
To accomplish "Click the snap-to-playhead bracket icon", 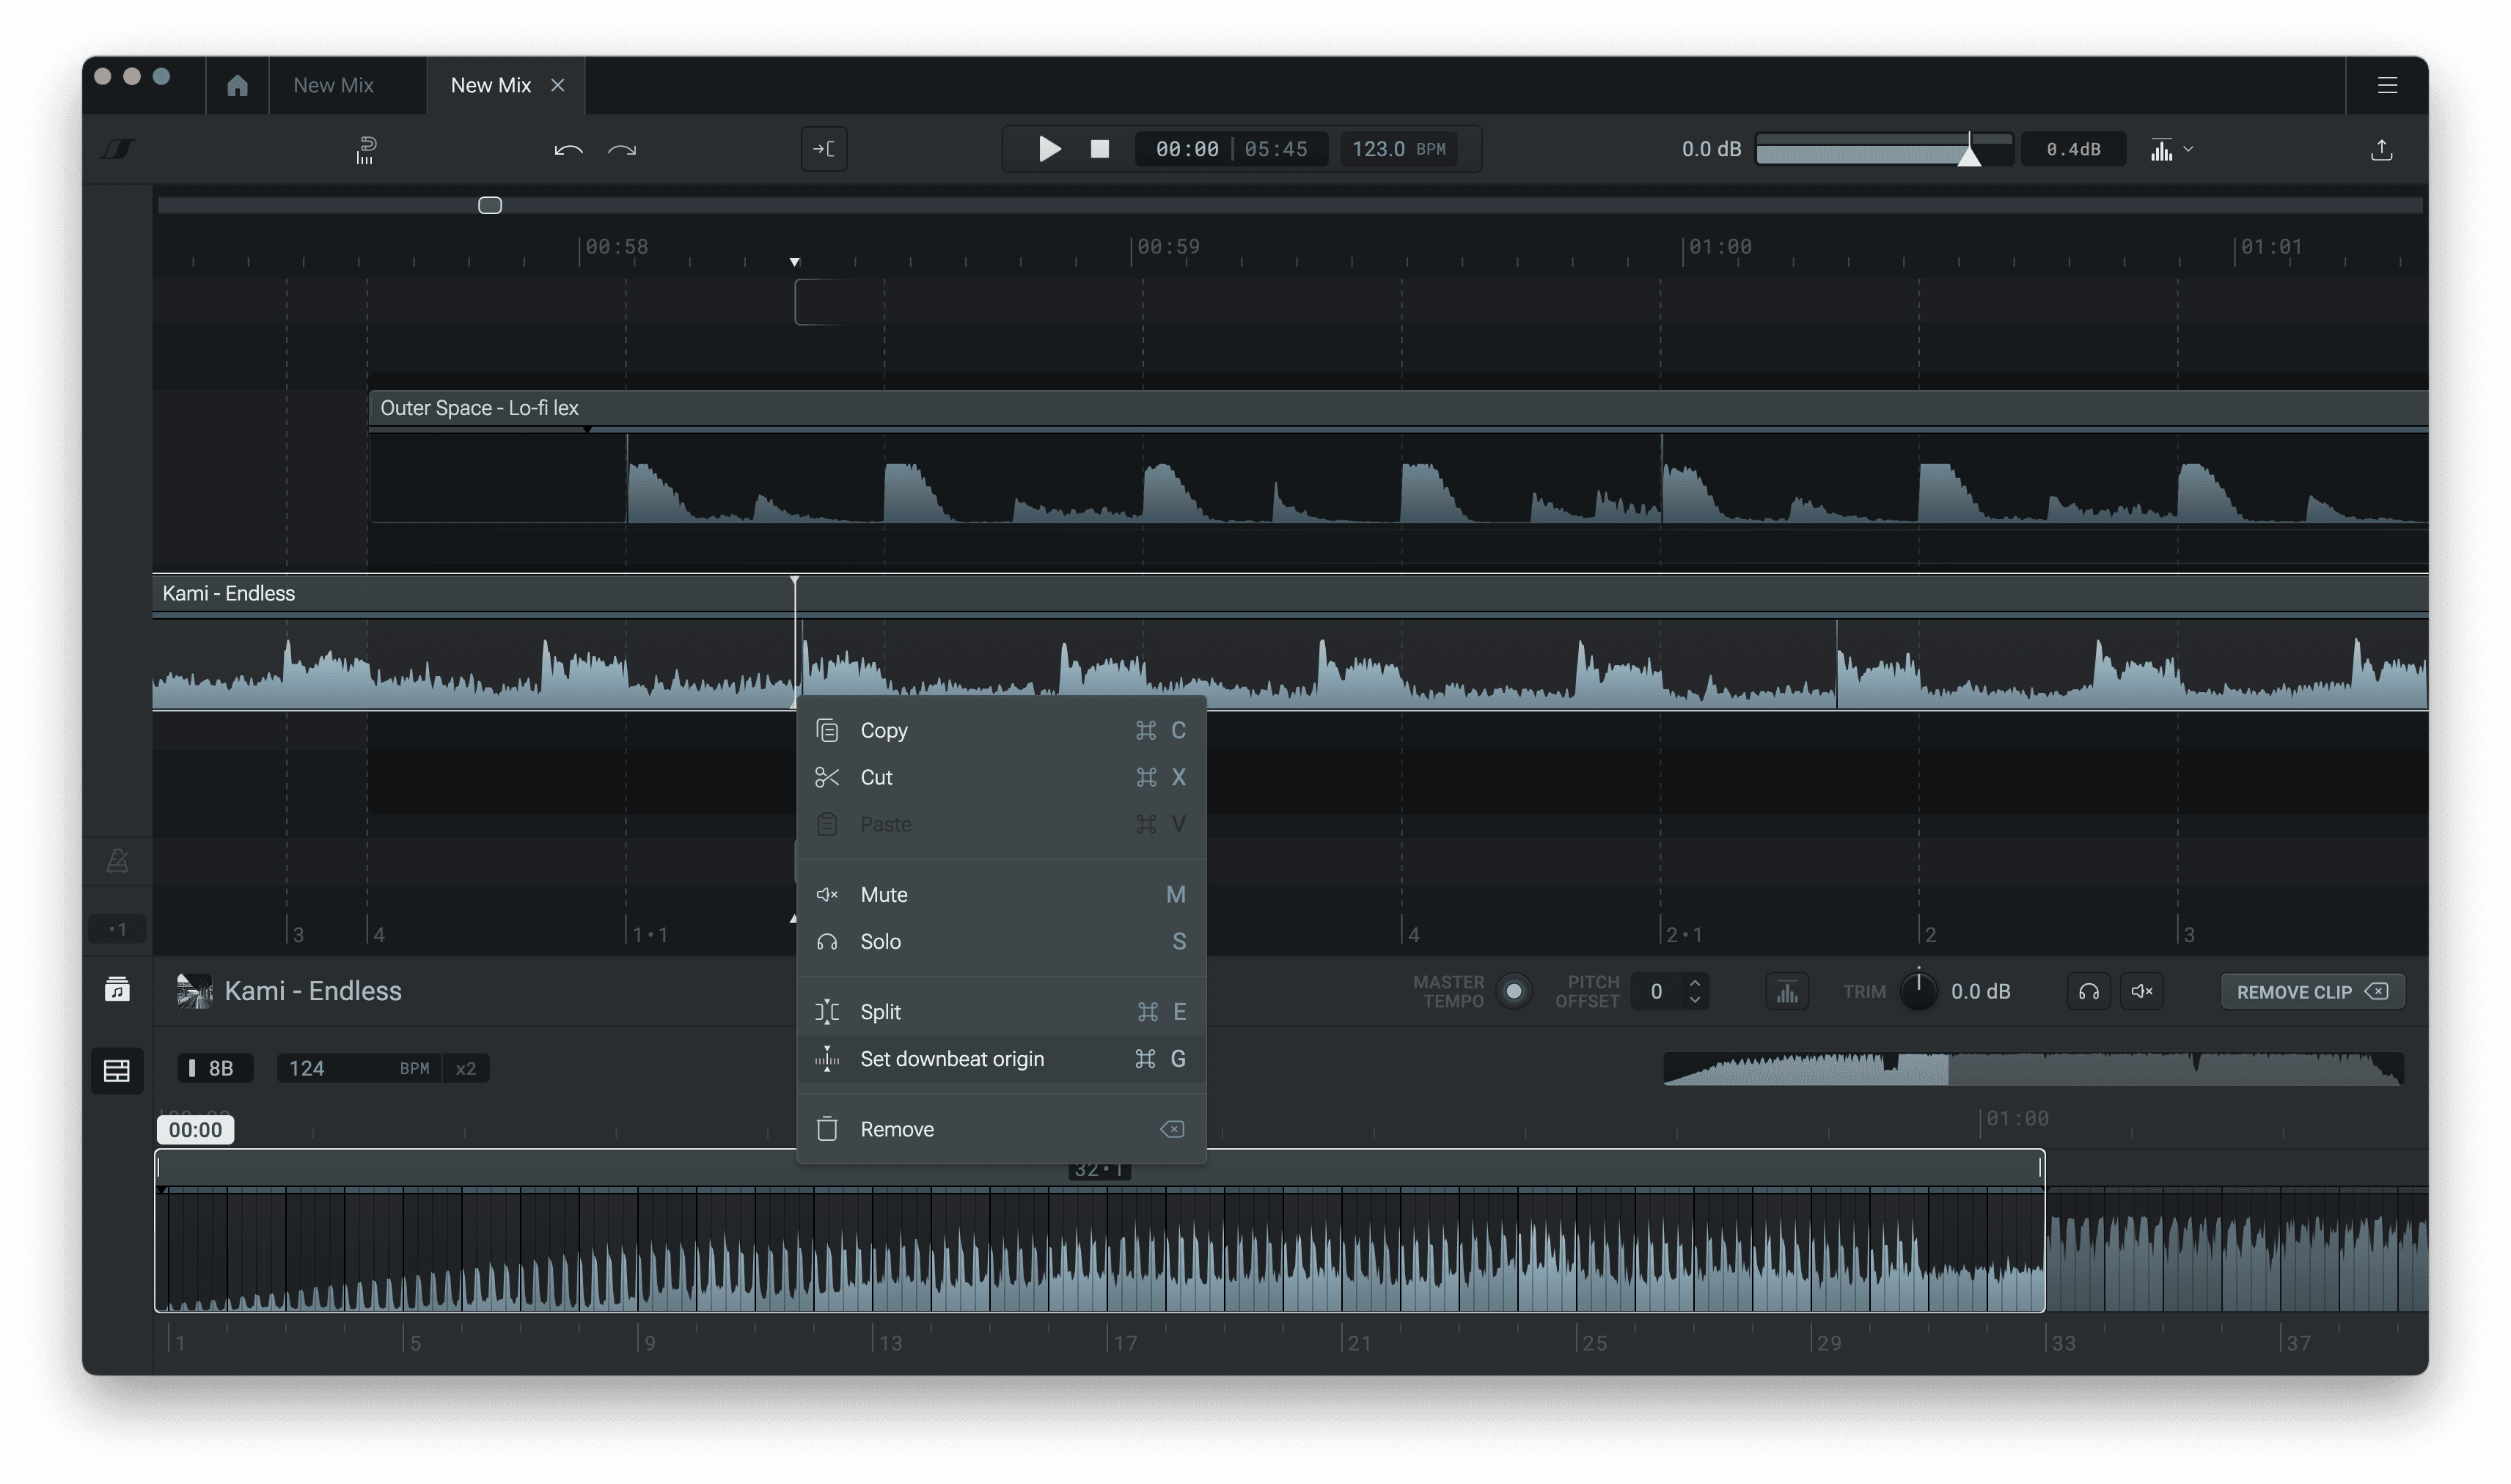I will (824, 149).
